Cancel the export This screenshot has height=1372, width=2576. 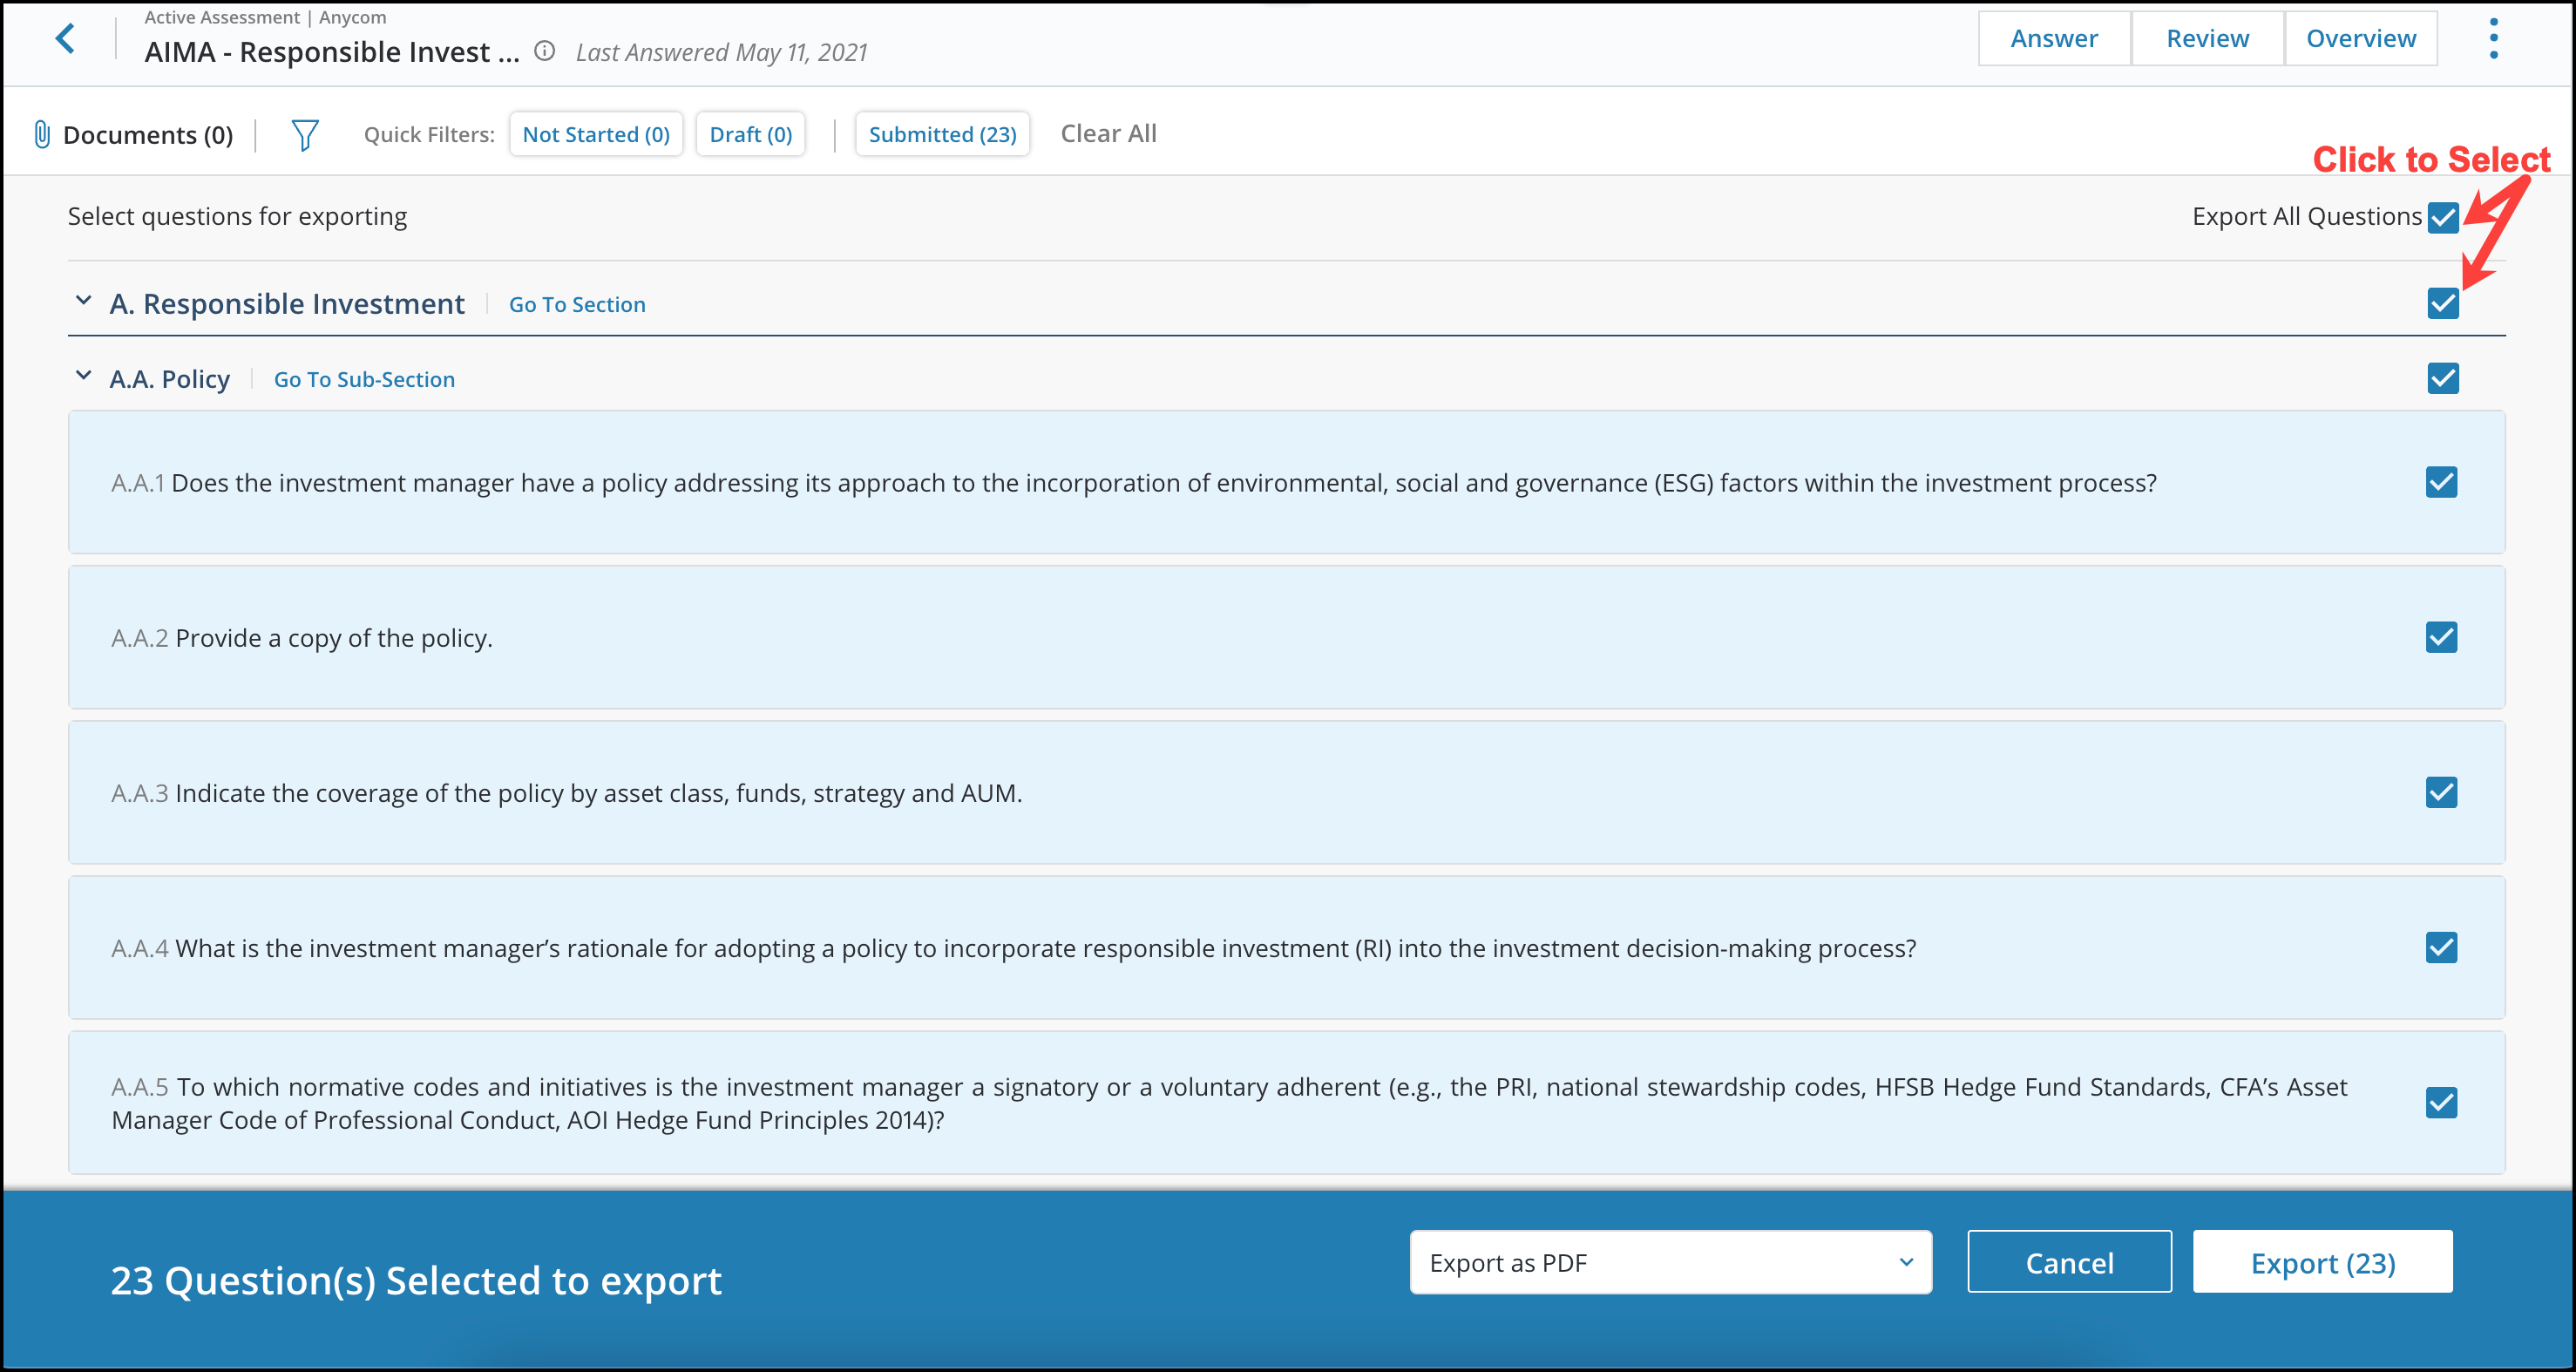2069,1262
